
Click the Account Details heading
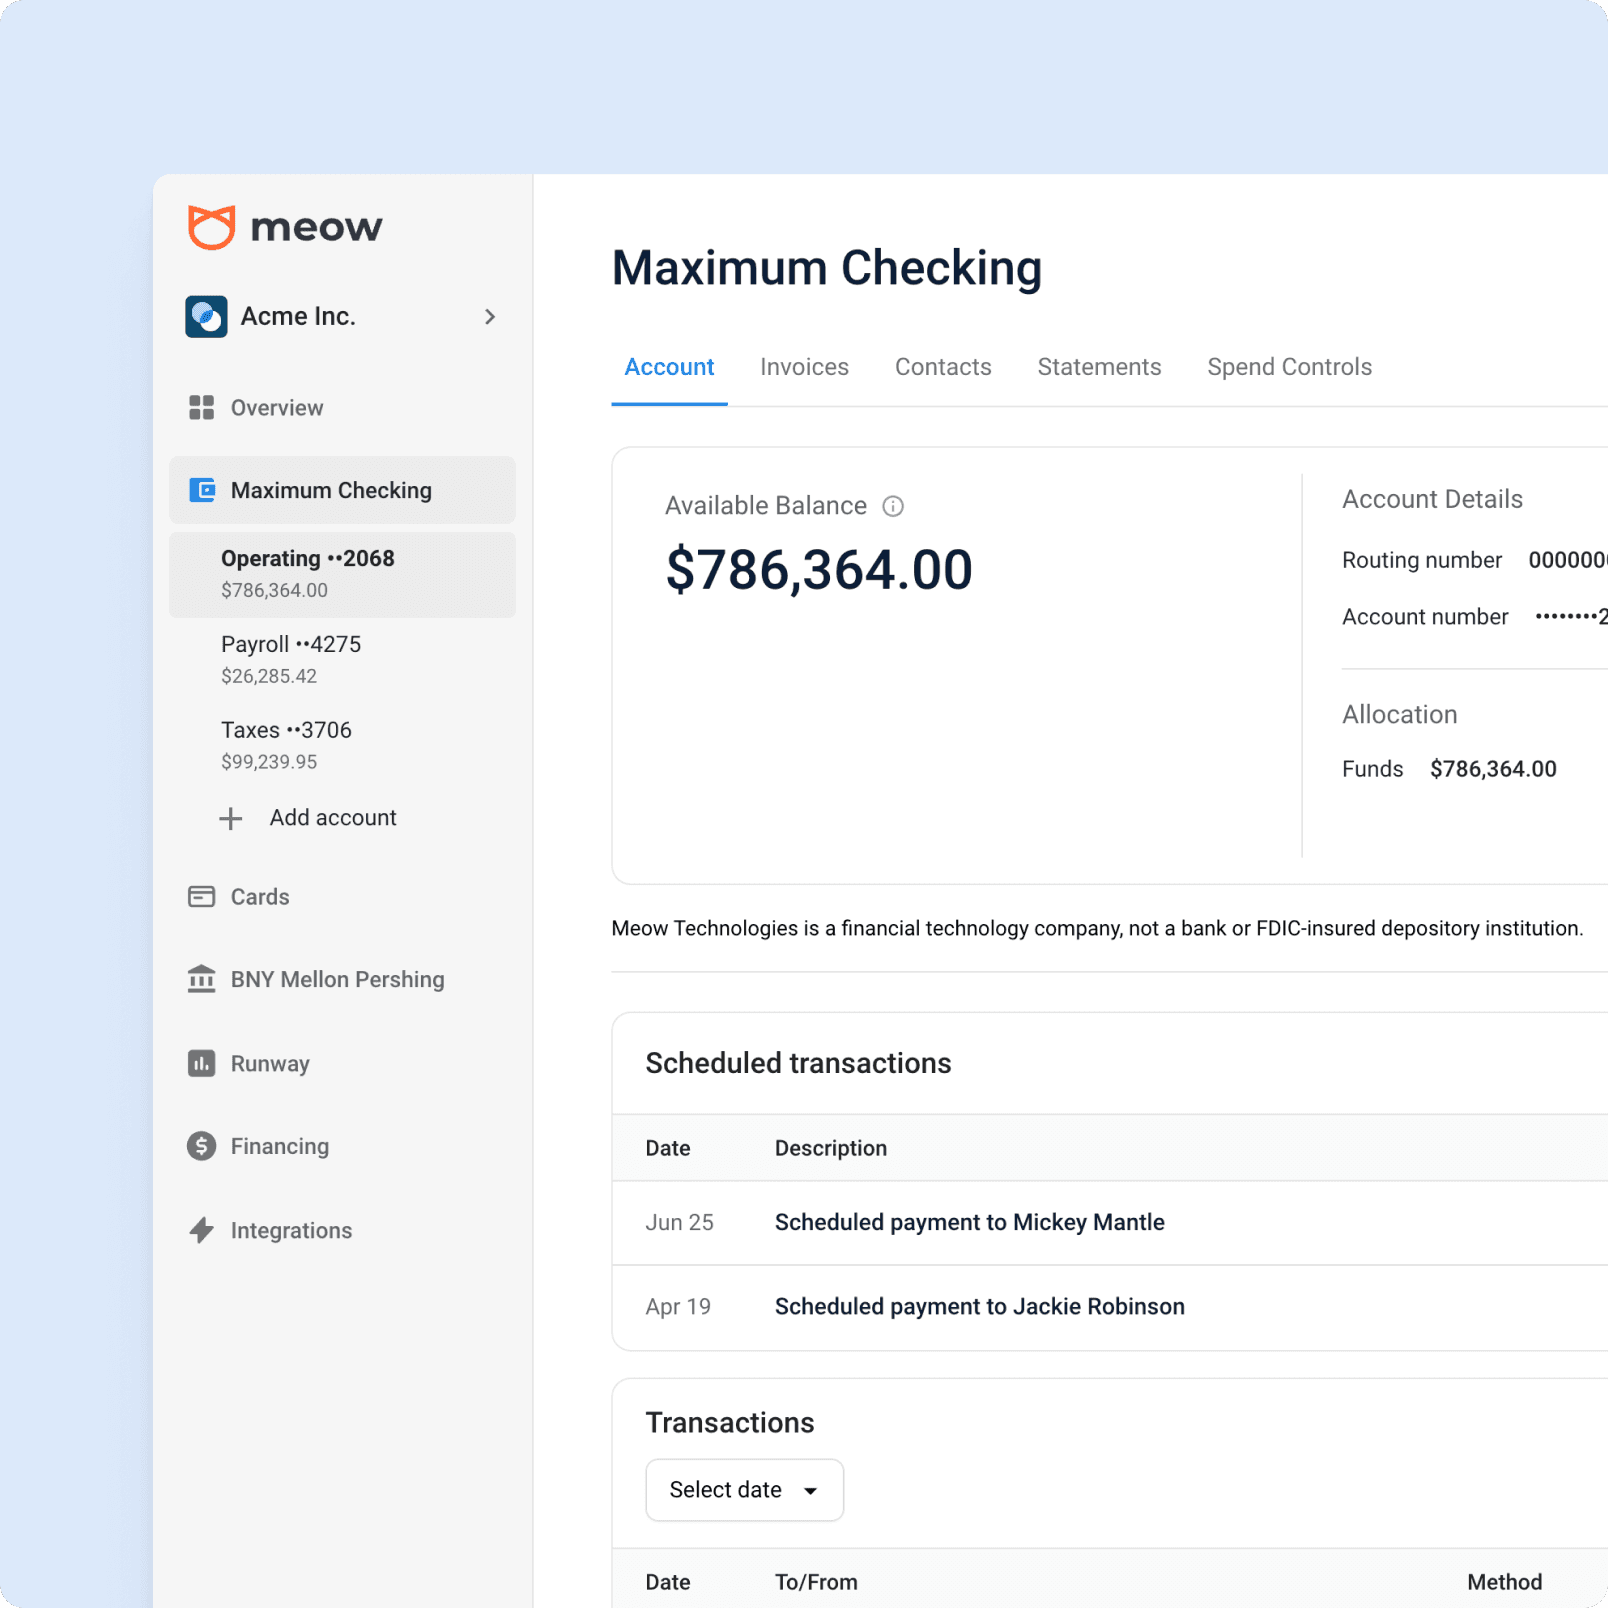tap(1432, 499)
